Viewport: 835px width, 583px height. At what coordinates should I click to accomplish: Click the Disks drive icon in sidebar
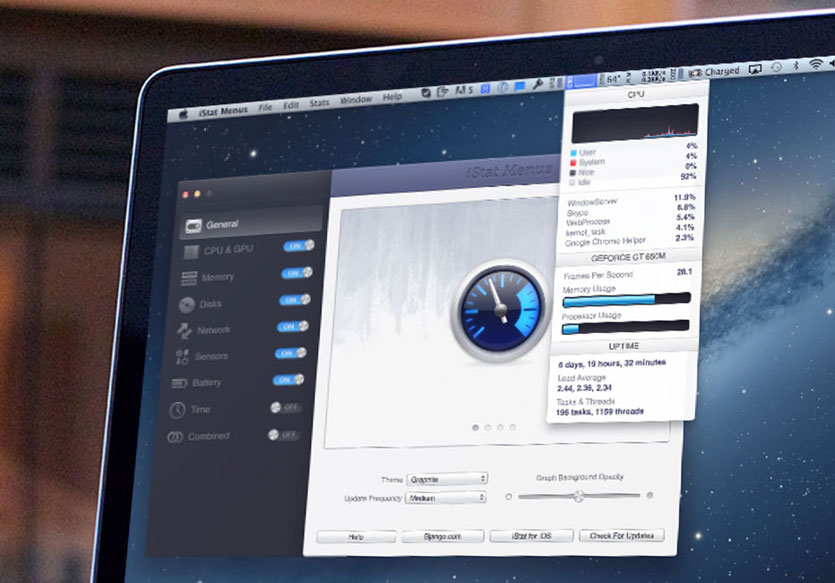click(186, 305)
